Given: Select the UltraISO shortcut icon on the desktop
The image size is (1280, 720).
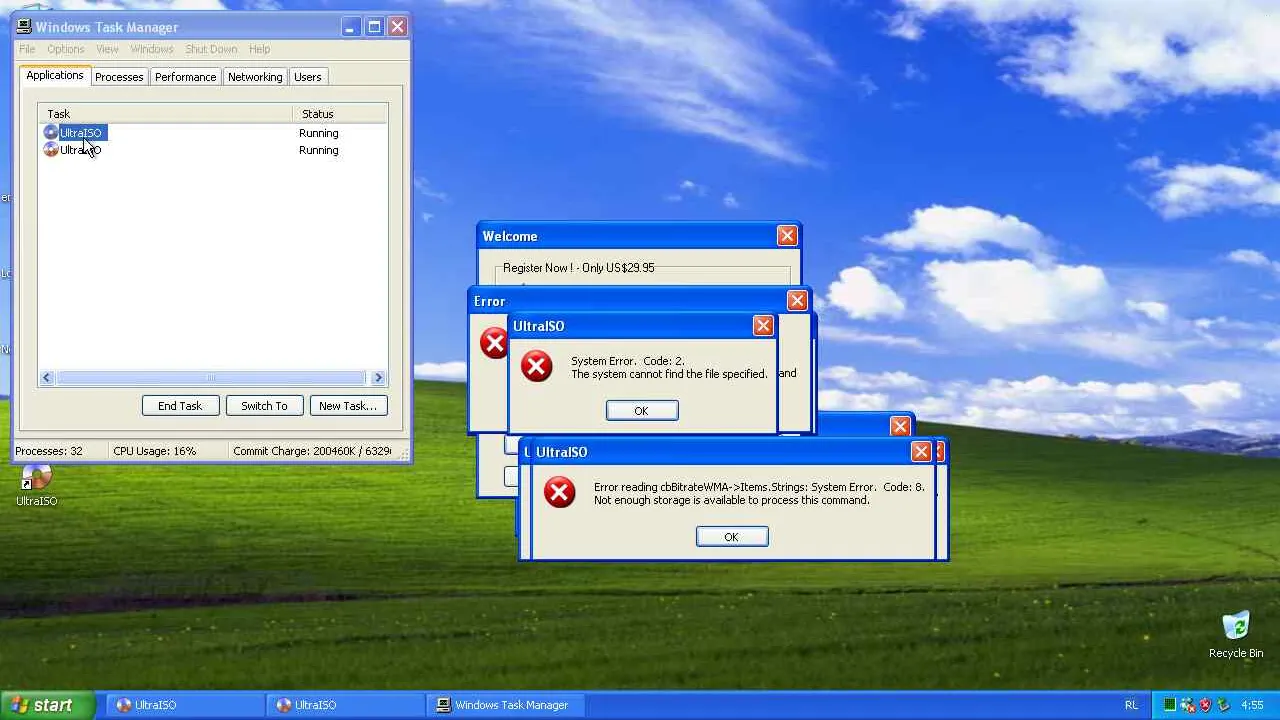Looking at the screenshot, I should [x=36, y=477].
